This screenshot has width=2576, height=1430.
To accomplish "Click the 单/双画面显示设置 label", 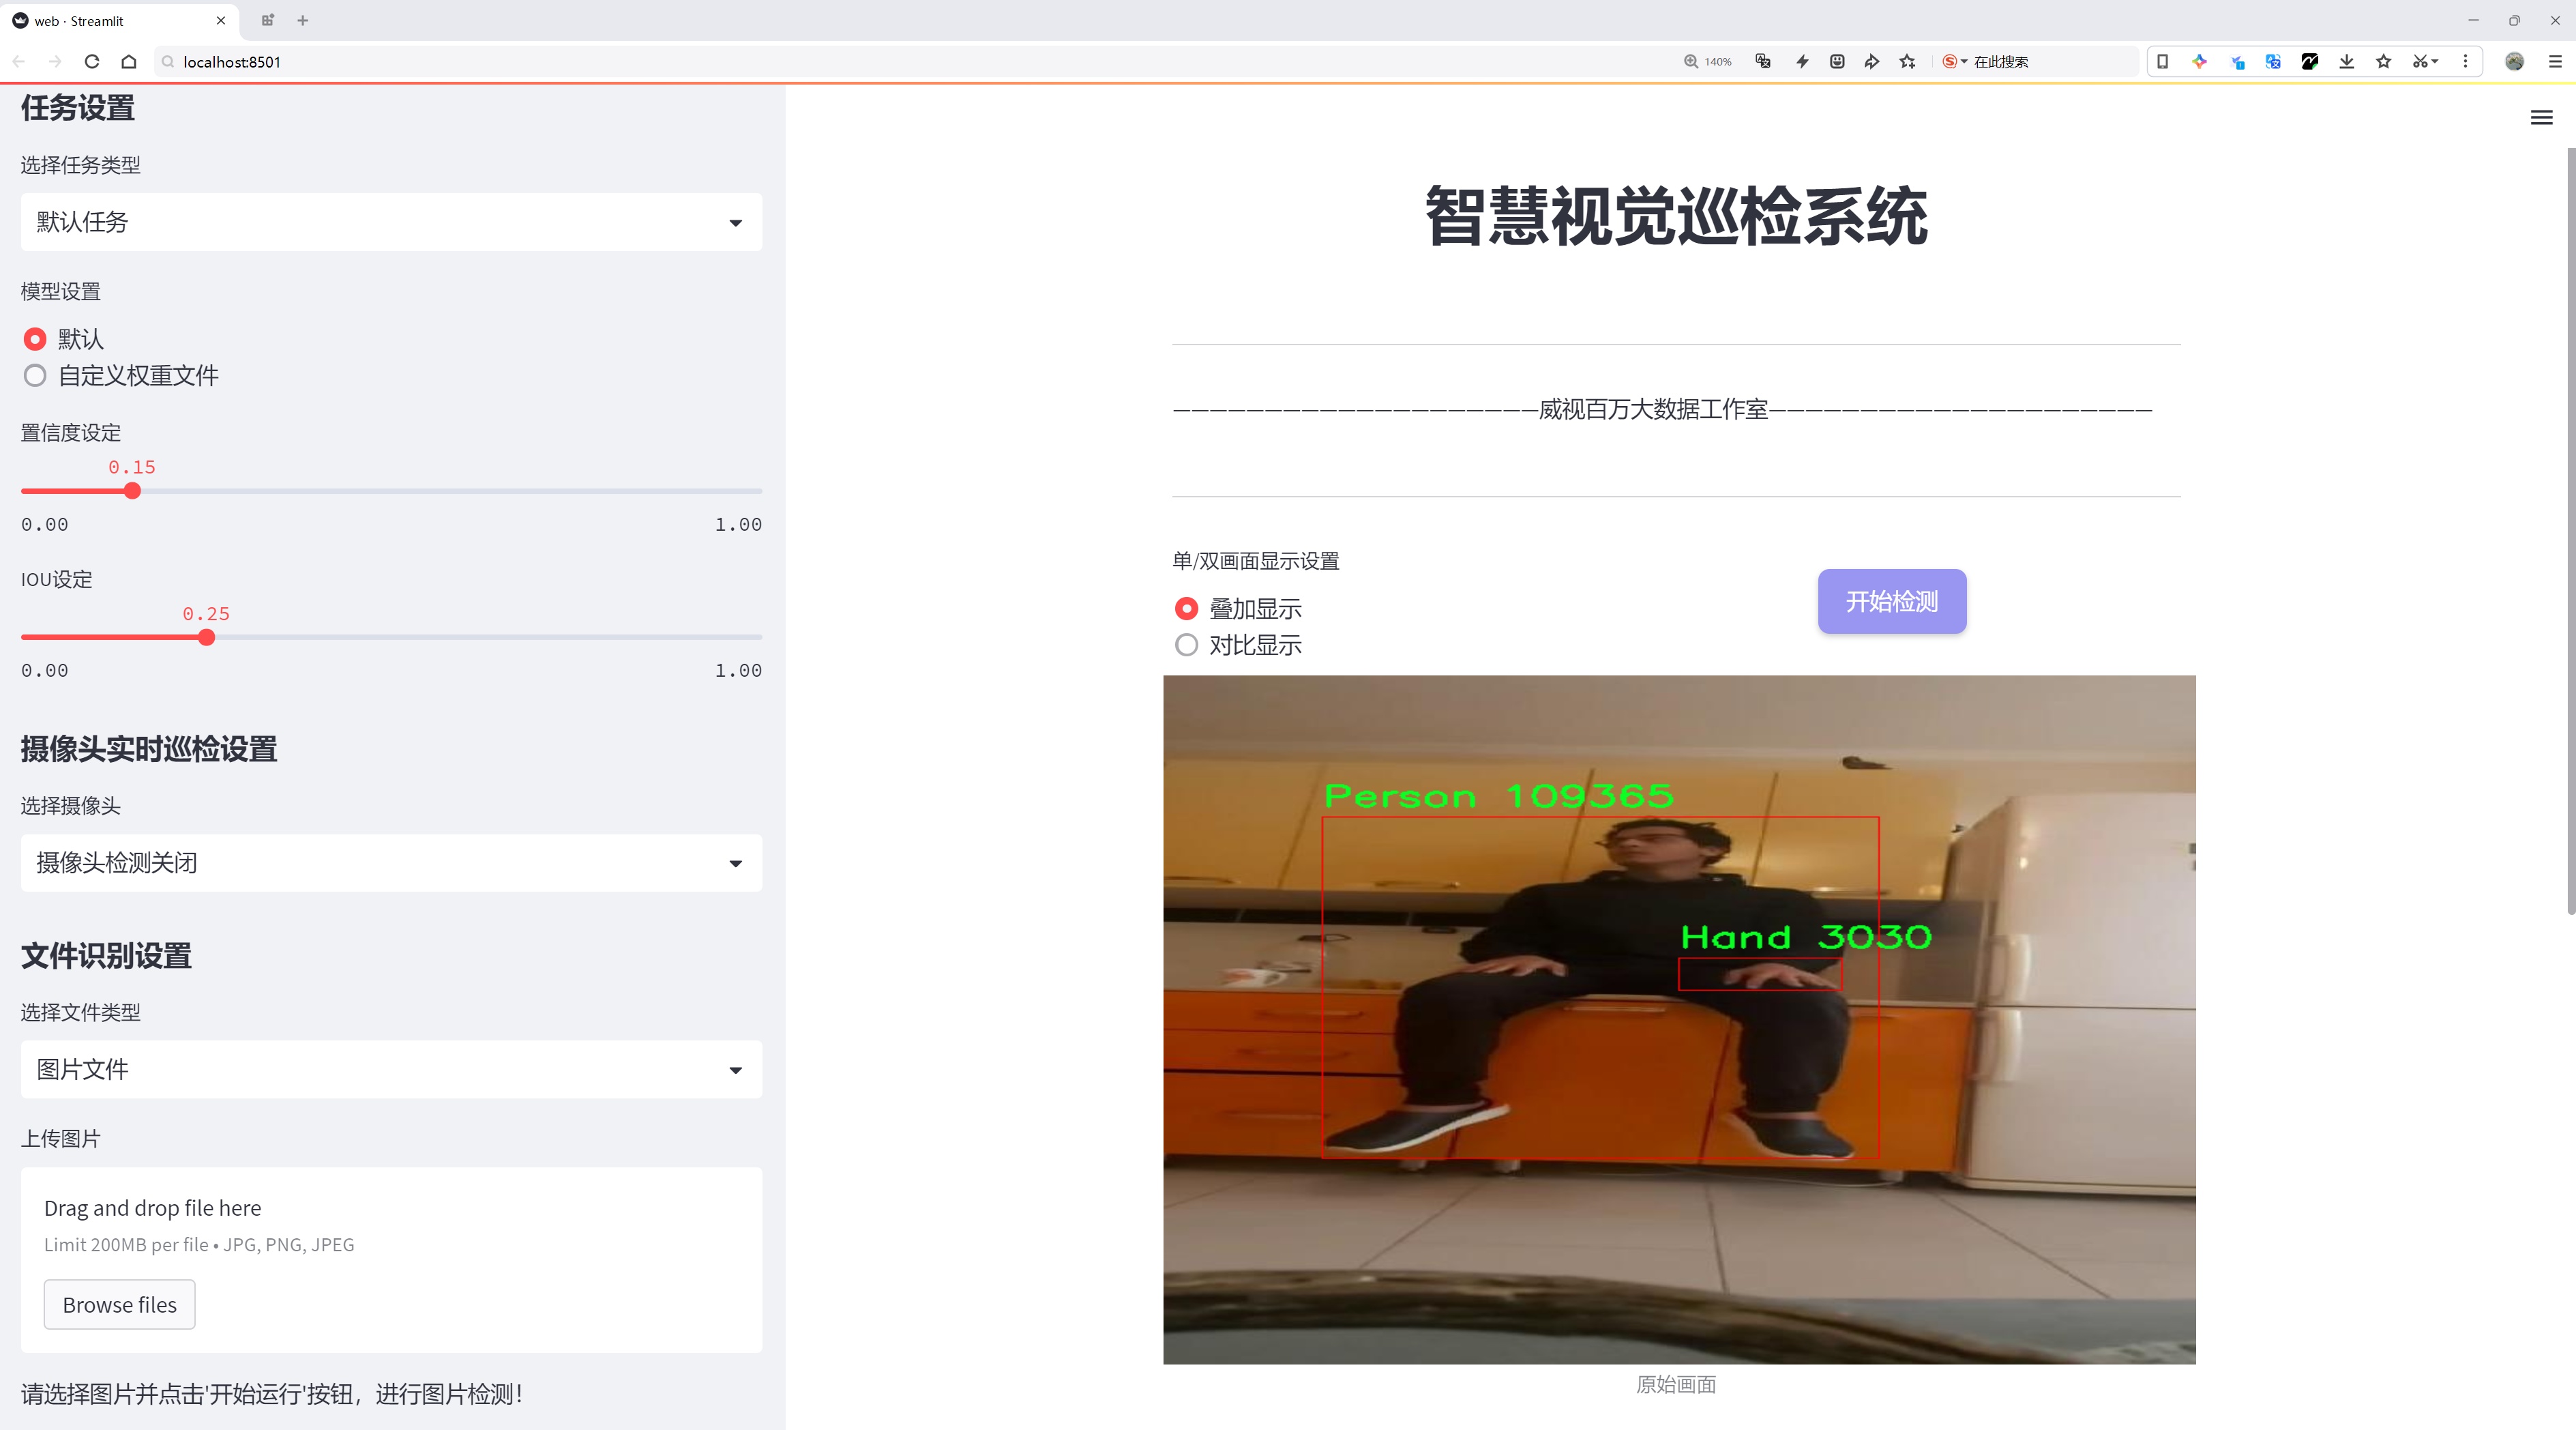I will [1256, 561].
